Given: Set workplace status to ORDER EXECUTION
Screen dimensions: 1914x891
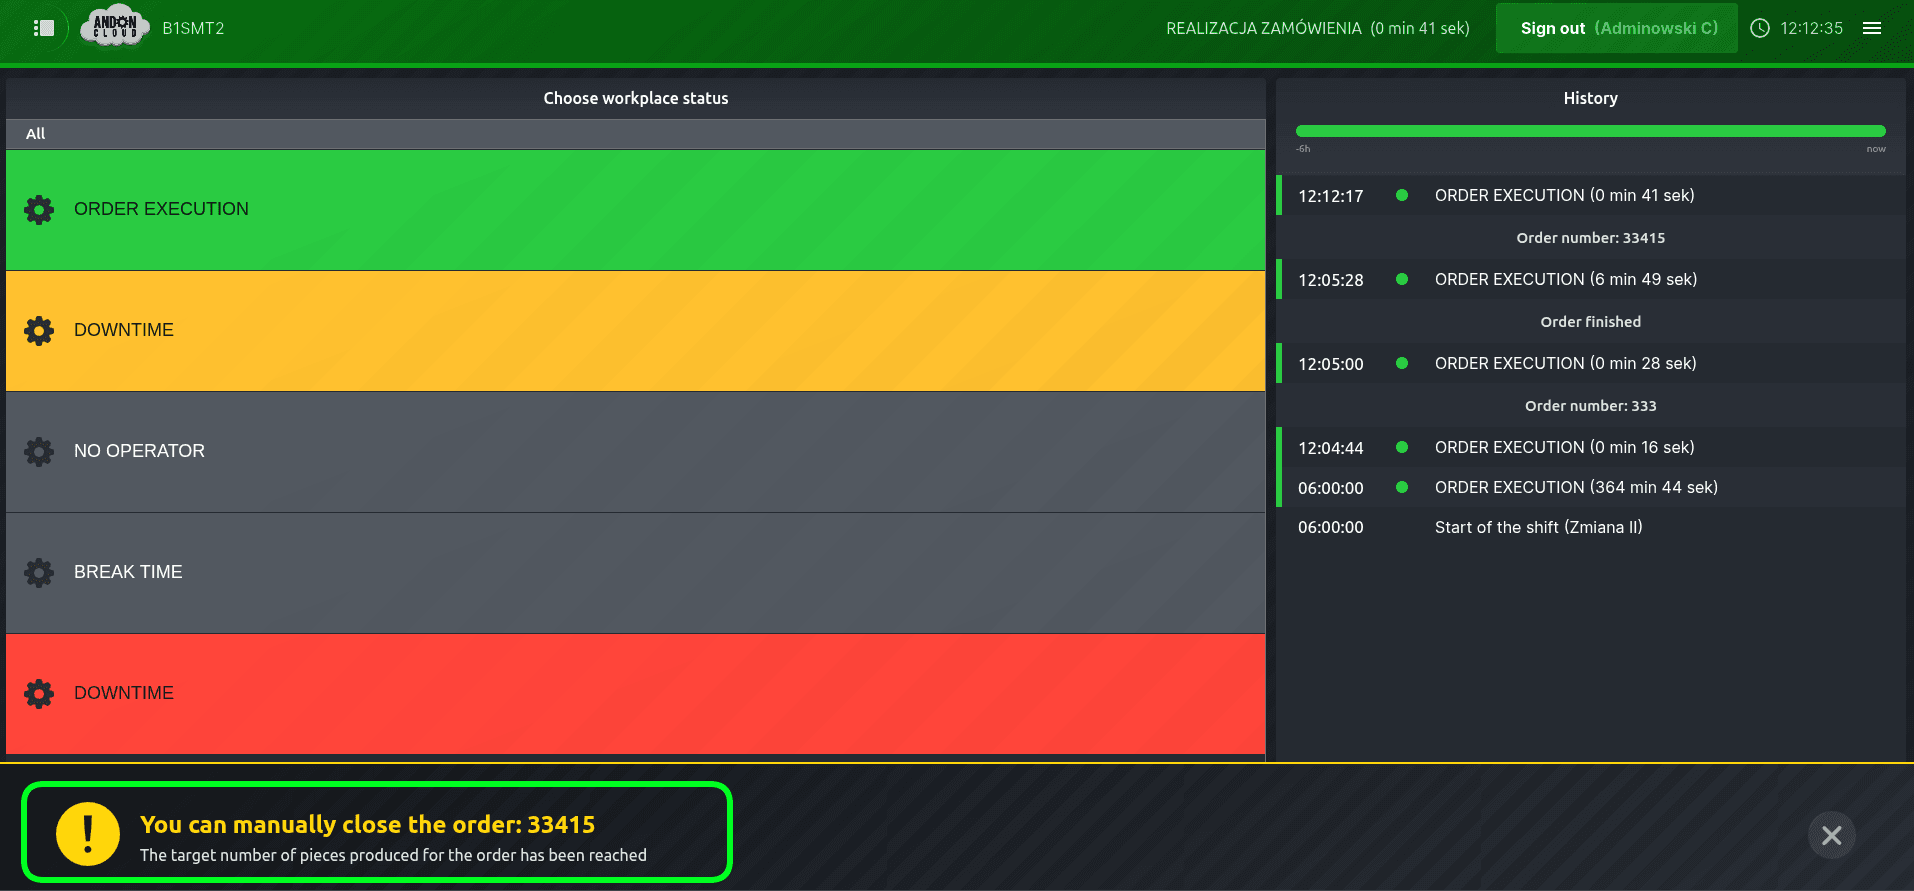Looking at the screenshot, I should click(x=636, y=210).
